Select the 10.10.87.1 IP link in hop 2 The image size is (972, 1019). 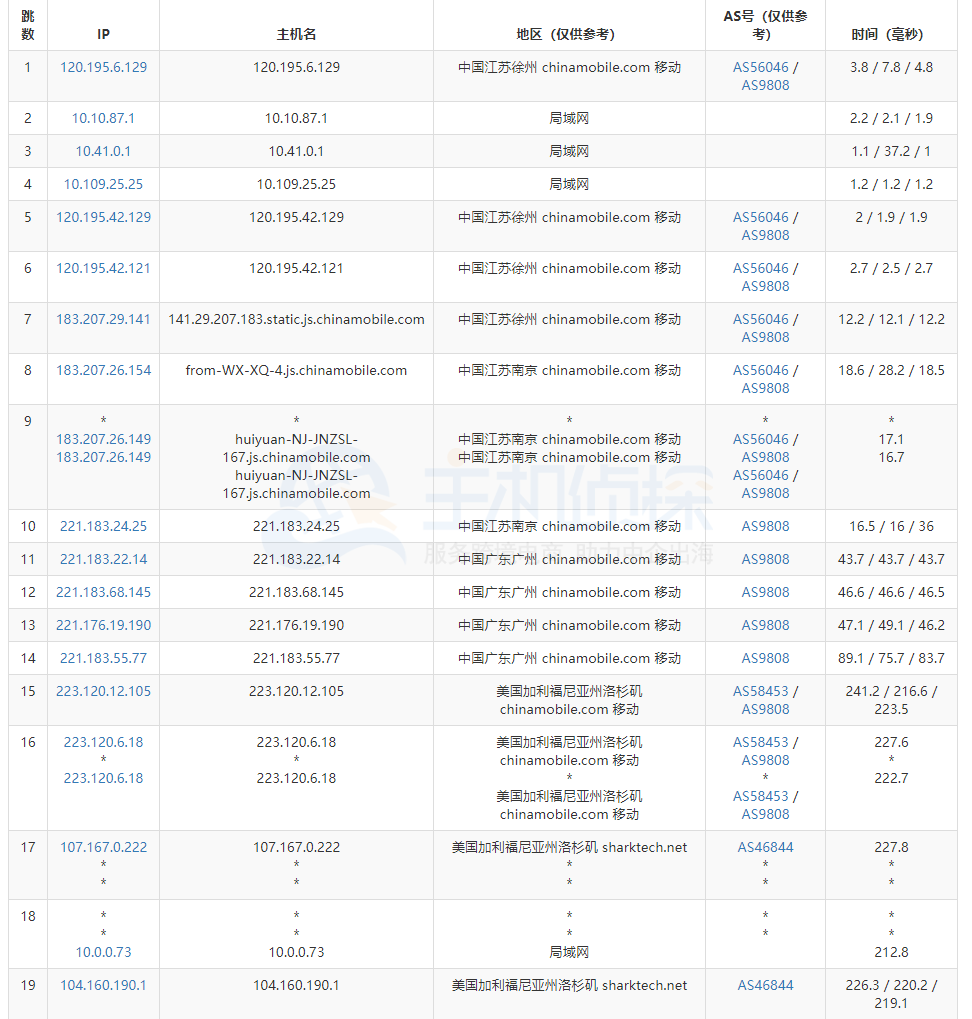pos(103,117)
